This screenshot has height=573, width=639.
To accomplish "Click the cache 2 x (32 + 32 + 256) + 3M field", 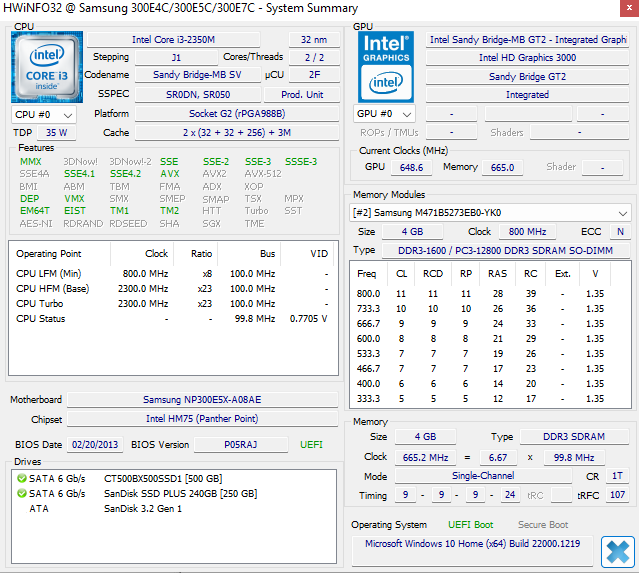I will [237, 132].
